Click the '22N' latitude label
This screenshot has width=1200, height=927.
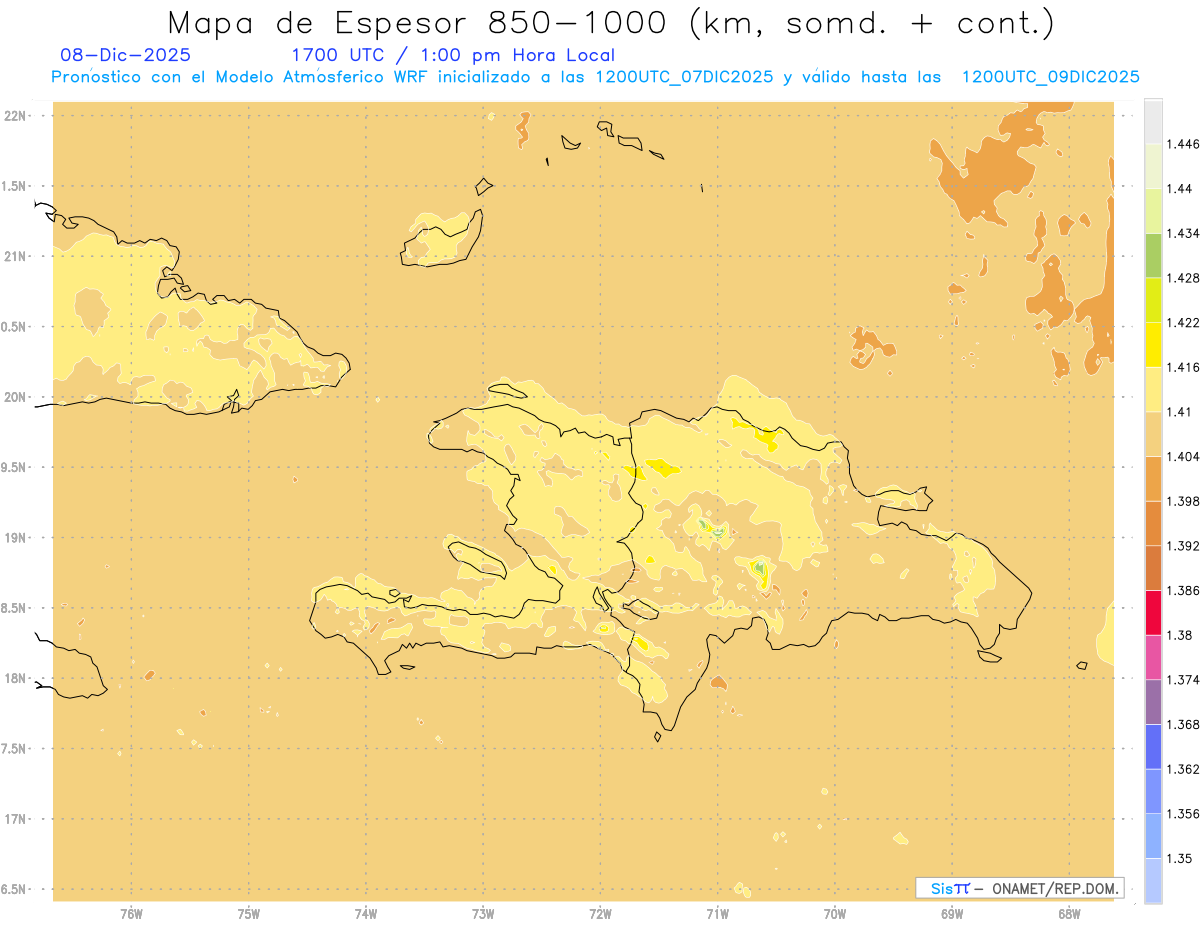coord(15,116)
